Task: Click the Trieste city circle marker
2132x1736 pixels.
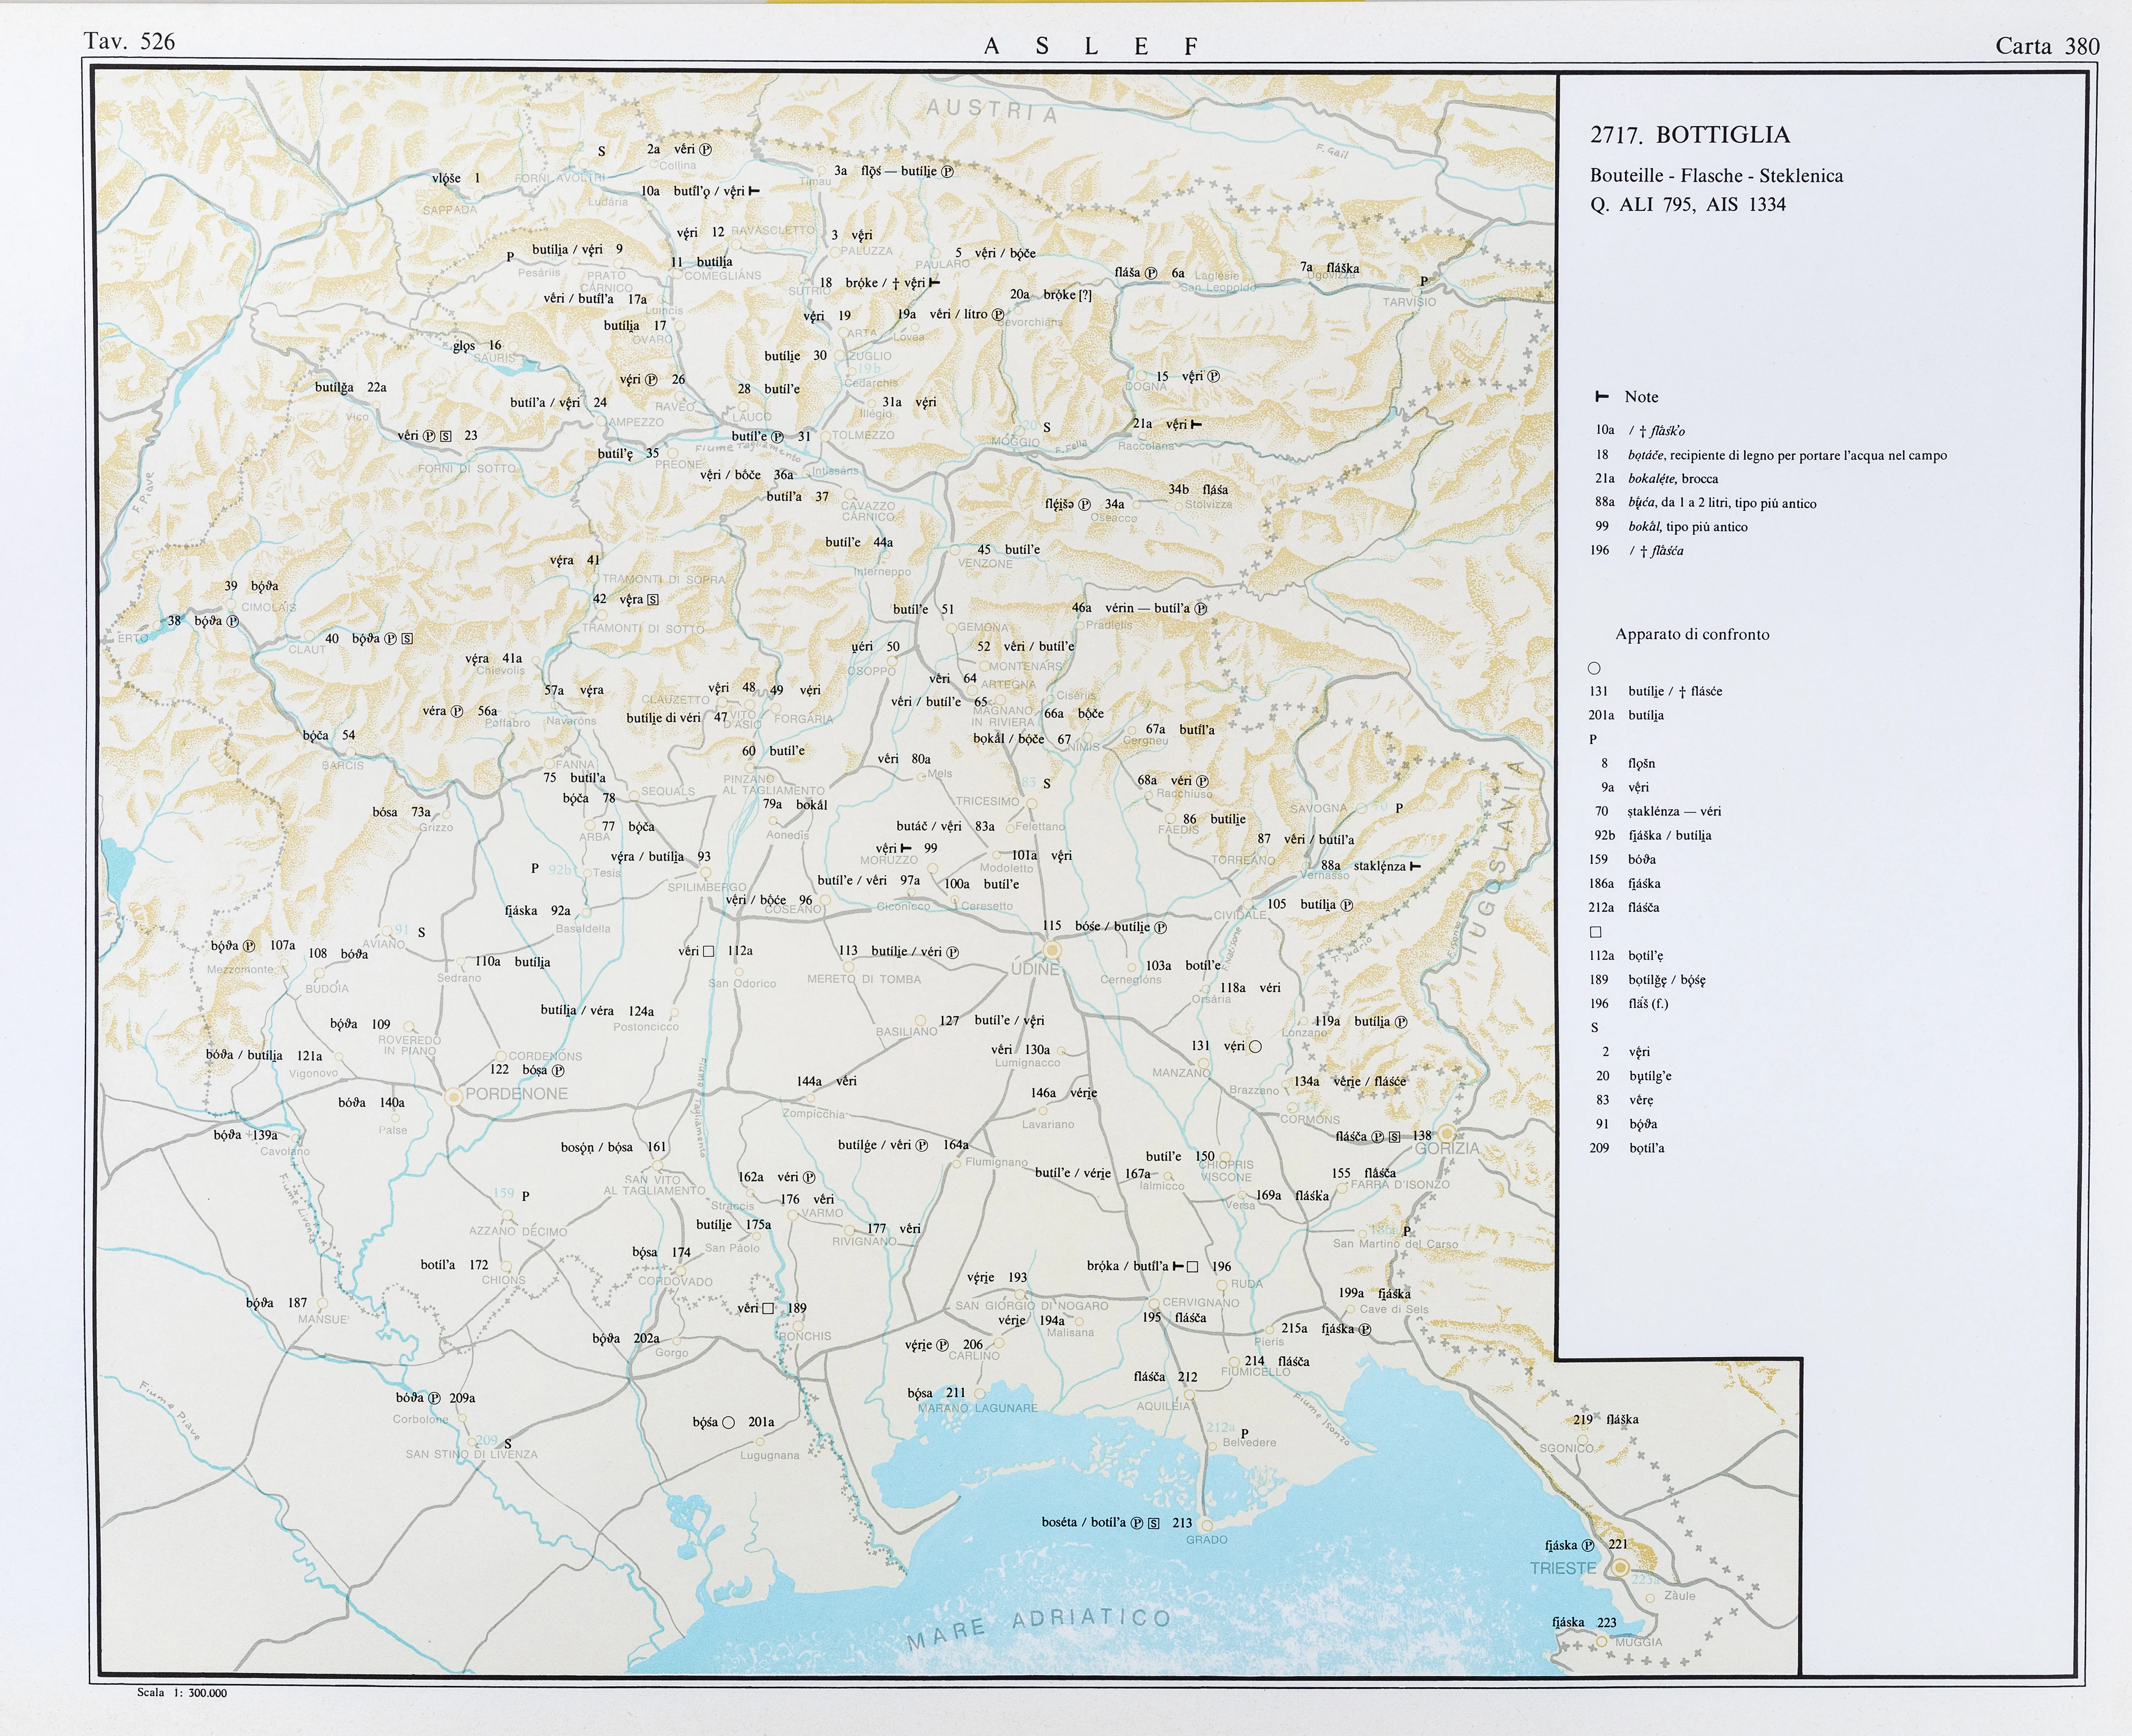Action: (1620, 1567)
